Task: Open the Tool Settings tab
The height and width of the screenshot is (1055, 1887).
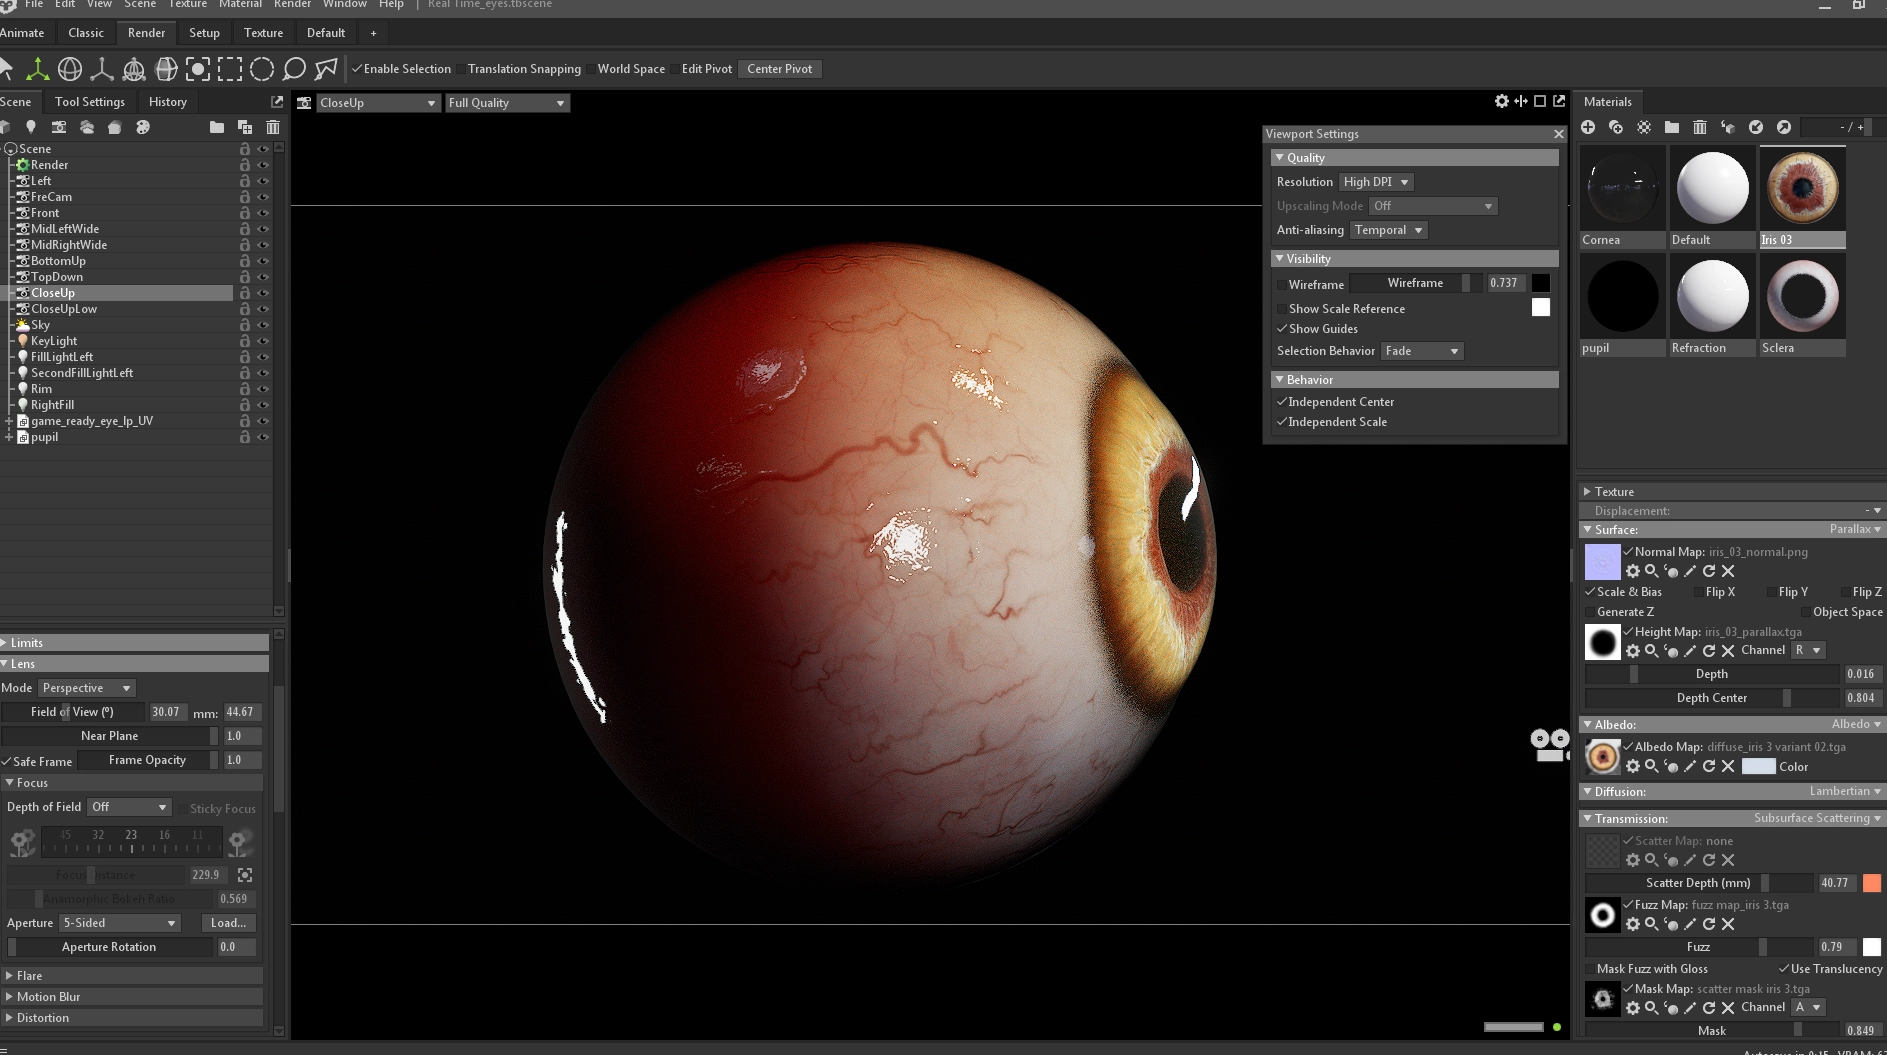Action: point(90,102)
